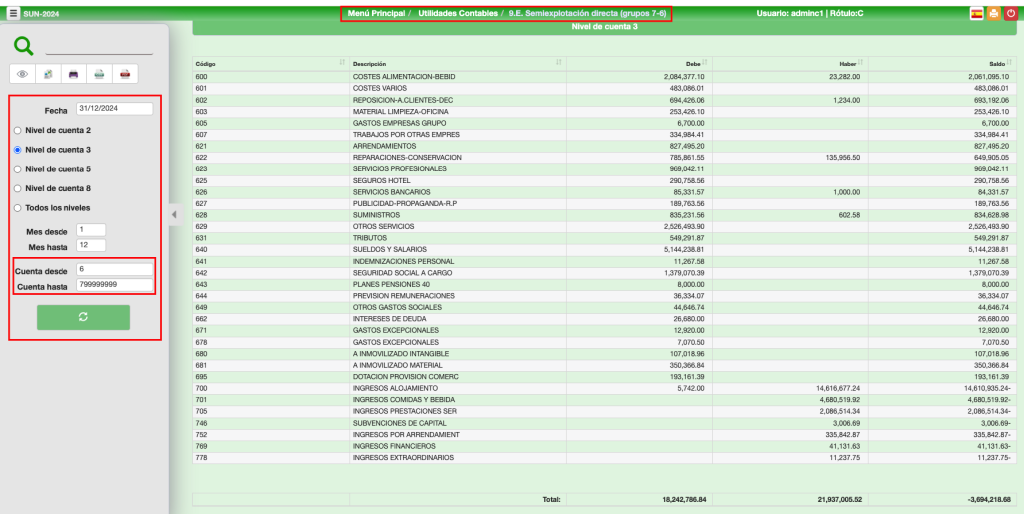The width and height of the screenshot is (1024, 514).
Task: Click the Spanish flag language icon
Action: [x=976, y=13]
